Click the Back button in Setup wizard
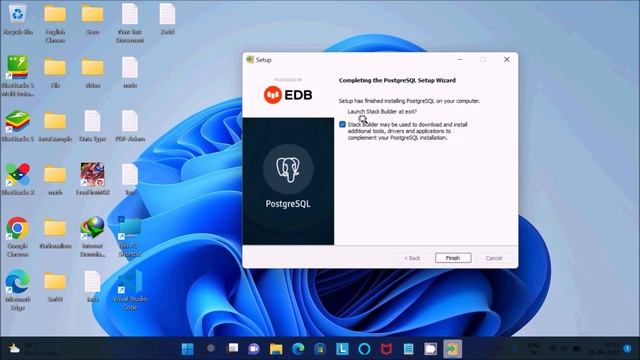Viewport: 640px width, 360px height. click(412, 258)
